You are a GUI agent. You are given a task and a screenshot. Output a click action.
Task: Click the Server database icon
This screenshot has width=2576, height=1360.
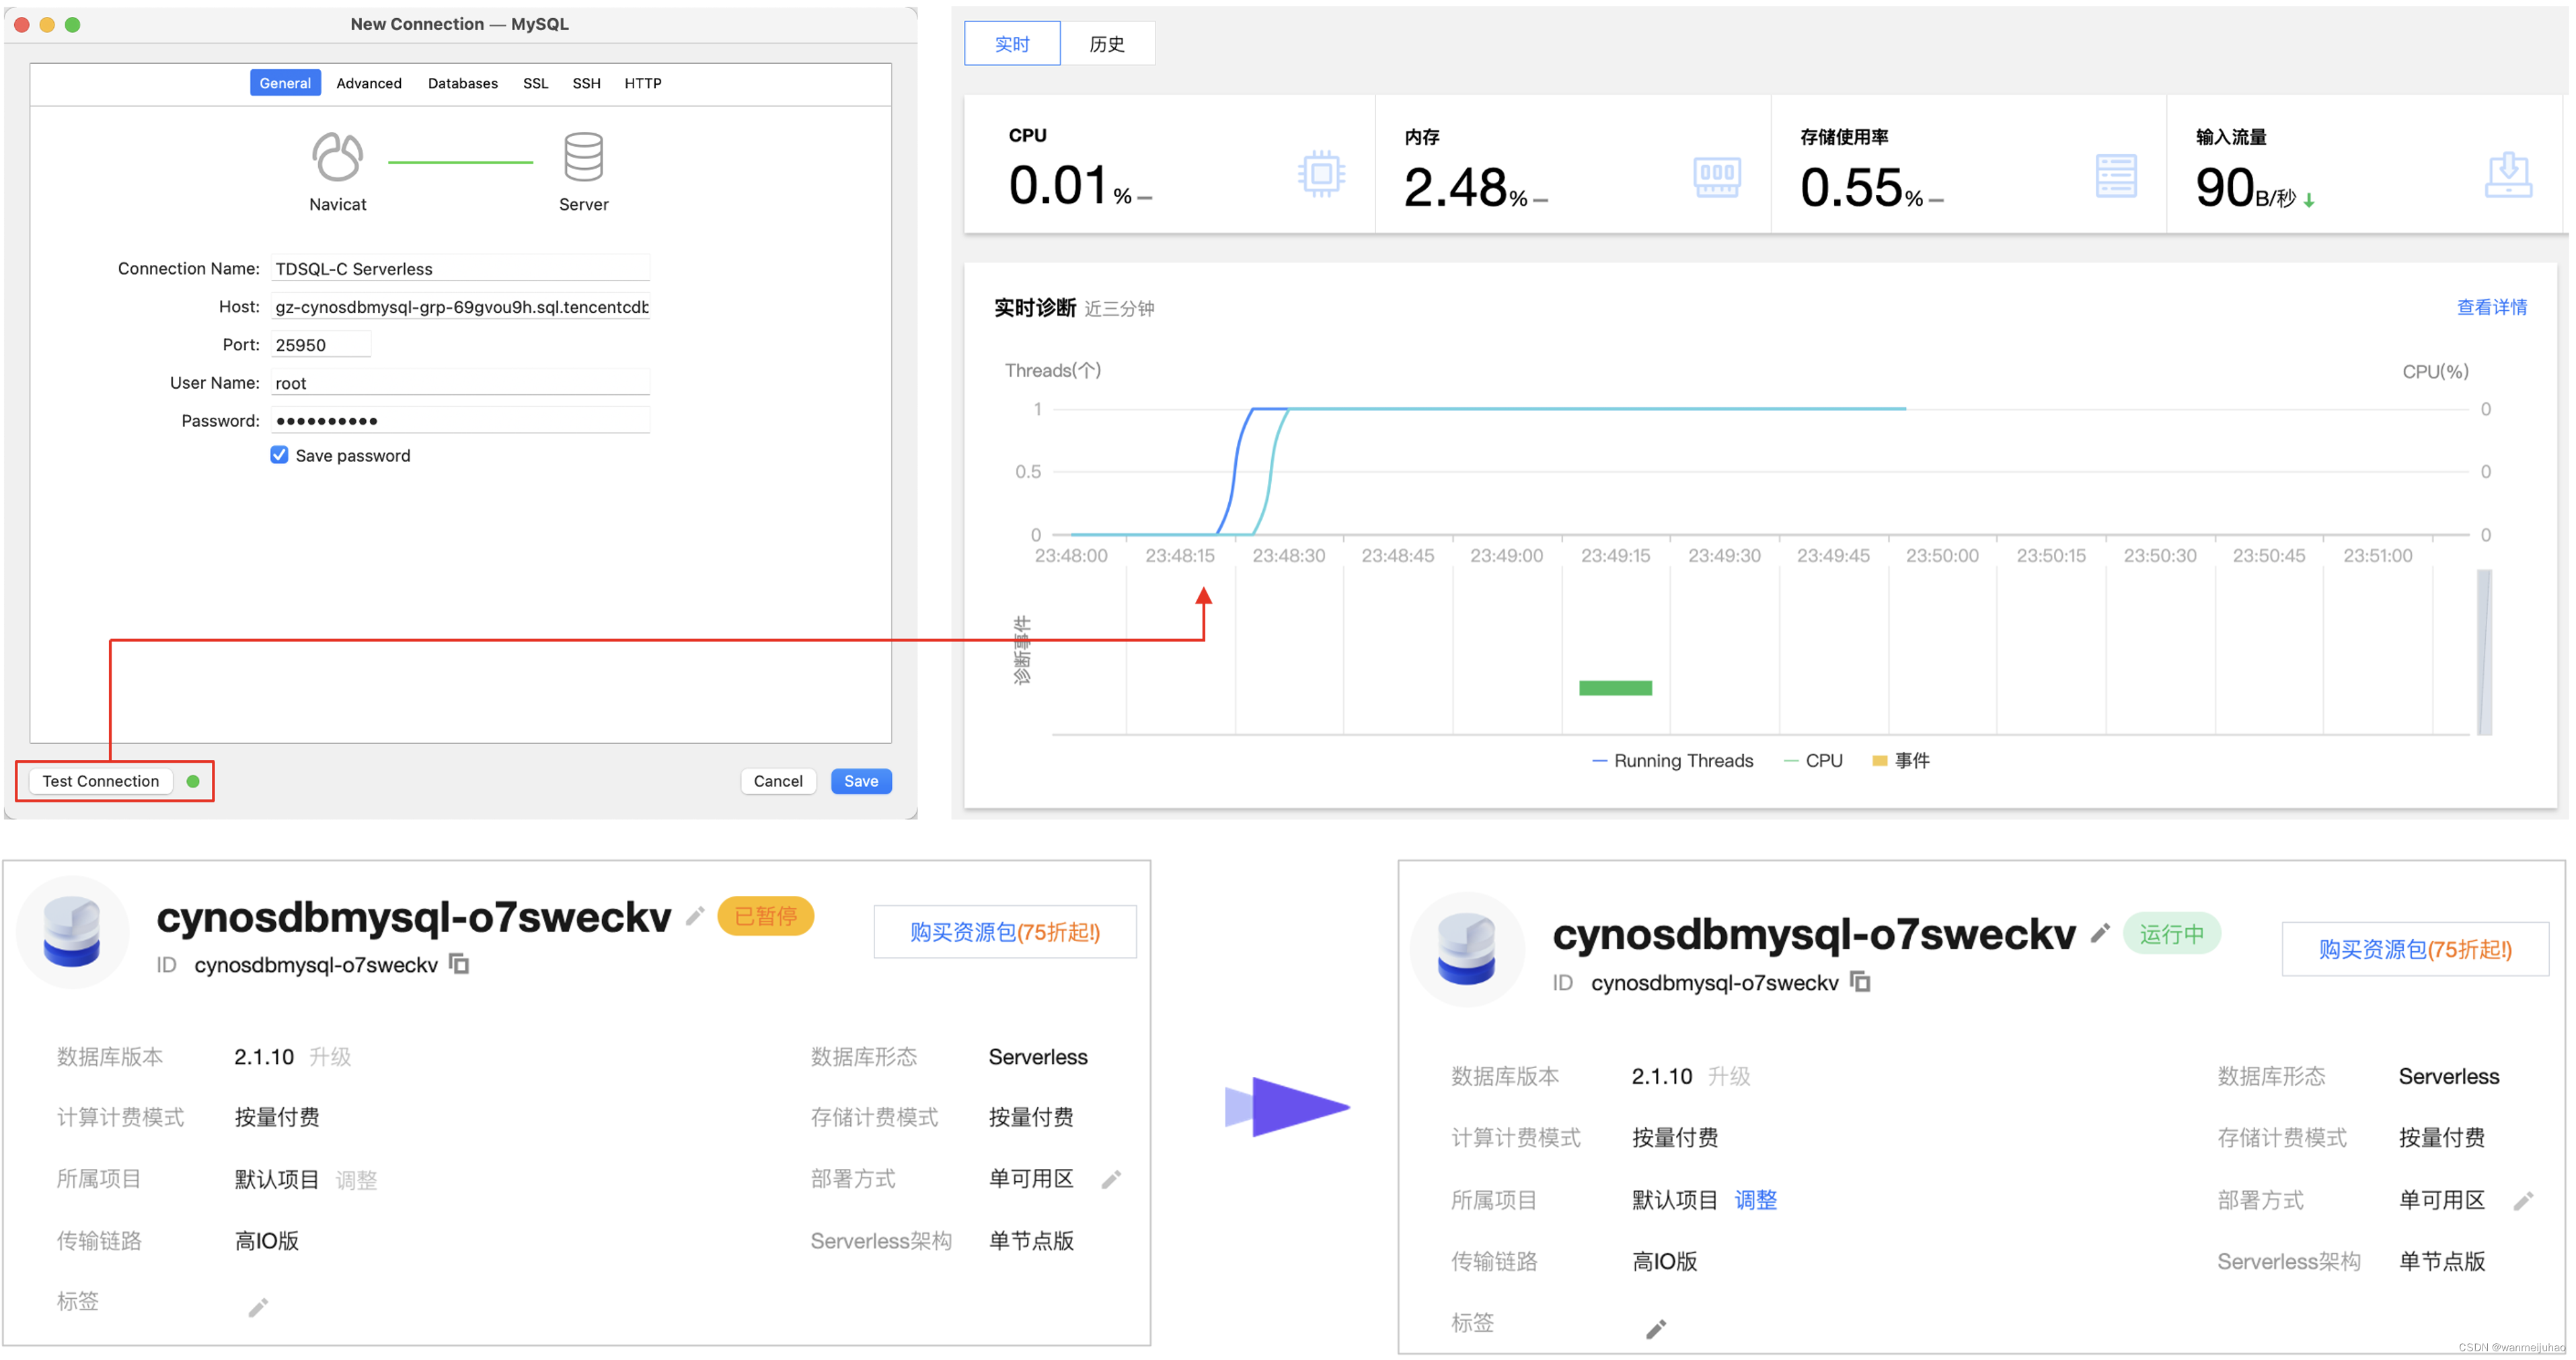click(583, 157)
